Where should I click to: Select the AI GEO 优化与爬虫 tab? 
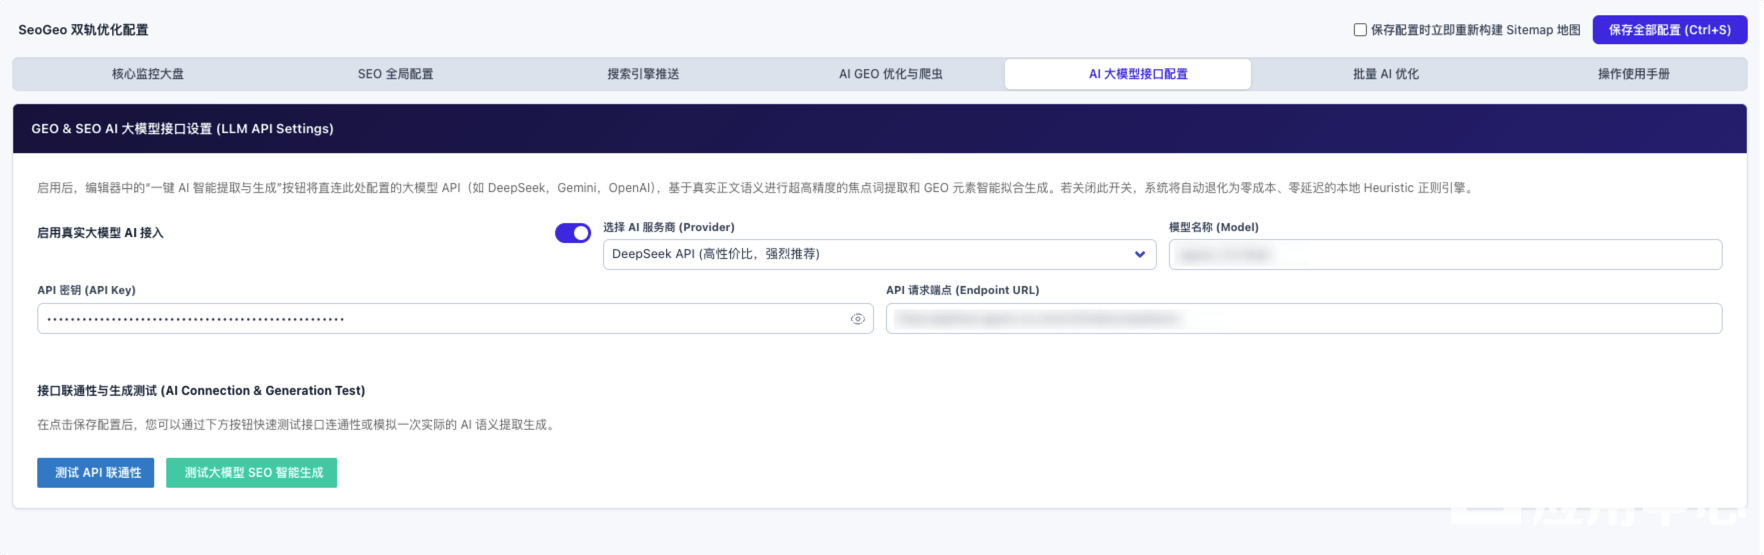(x=890, y=74)
